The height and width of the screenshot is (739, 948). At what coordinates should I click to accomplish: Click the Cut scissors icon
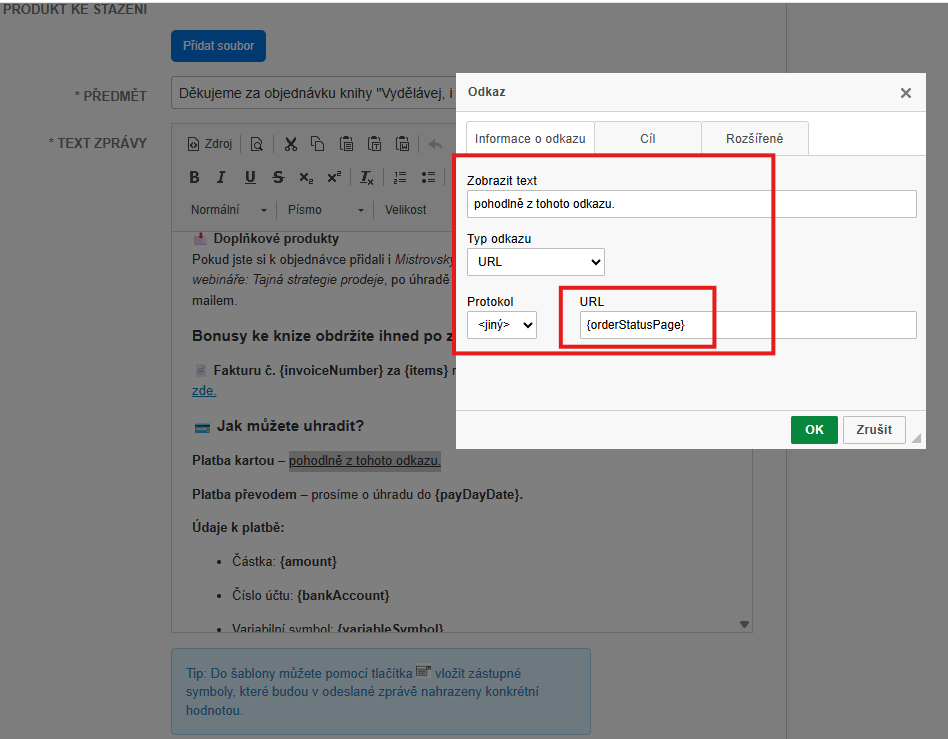[x=291, y=144]
